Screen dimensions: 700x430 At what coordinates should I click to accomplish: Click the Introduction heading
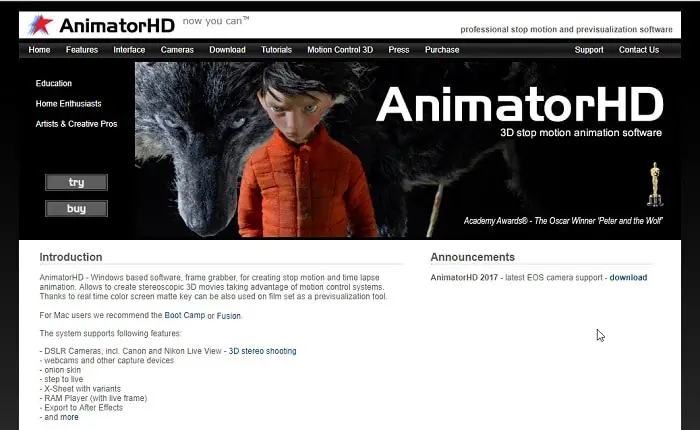tap(71, 257)
